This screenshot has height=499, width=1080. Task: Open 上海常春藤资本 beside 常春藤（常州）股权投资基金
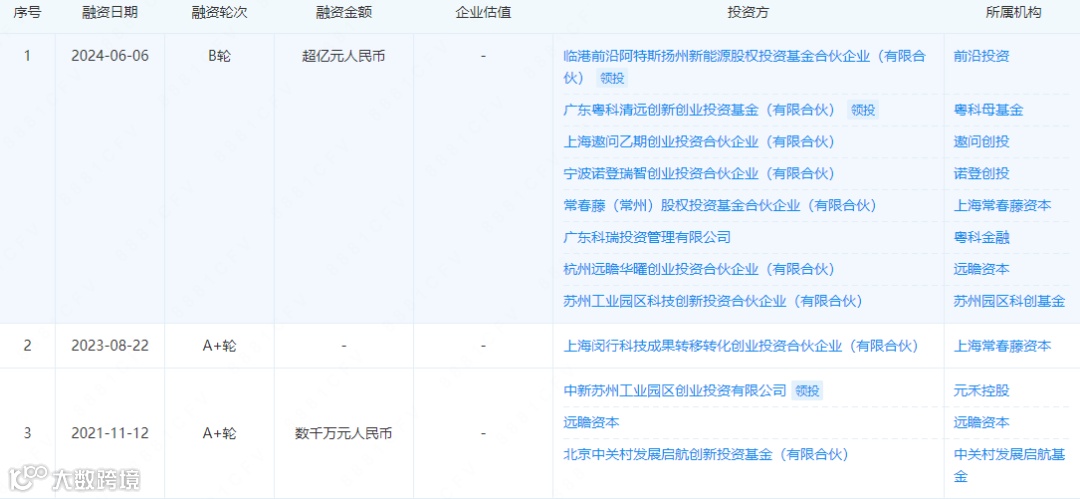pyautogui.click(x=1002, y=205)
